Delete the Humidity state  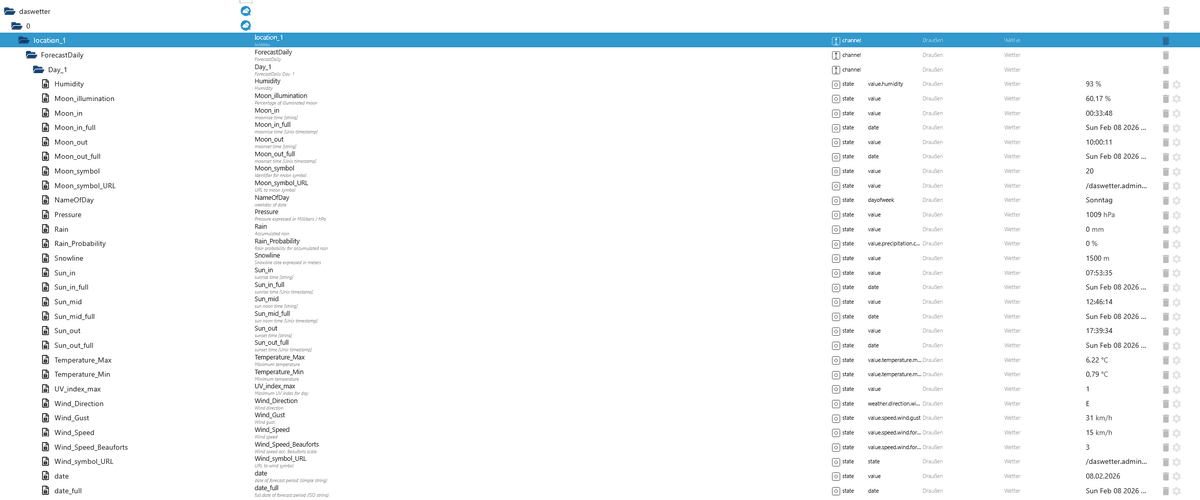coord(1166,84)
